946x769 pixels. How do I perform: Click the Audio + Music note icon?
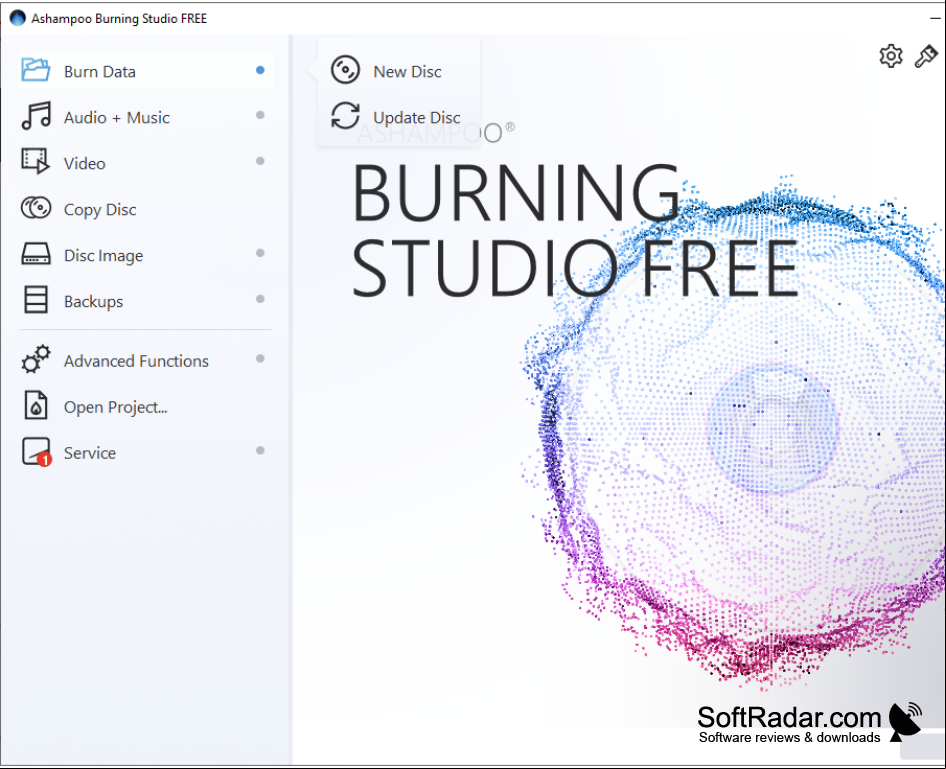pos(36,116)
